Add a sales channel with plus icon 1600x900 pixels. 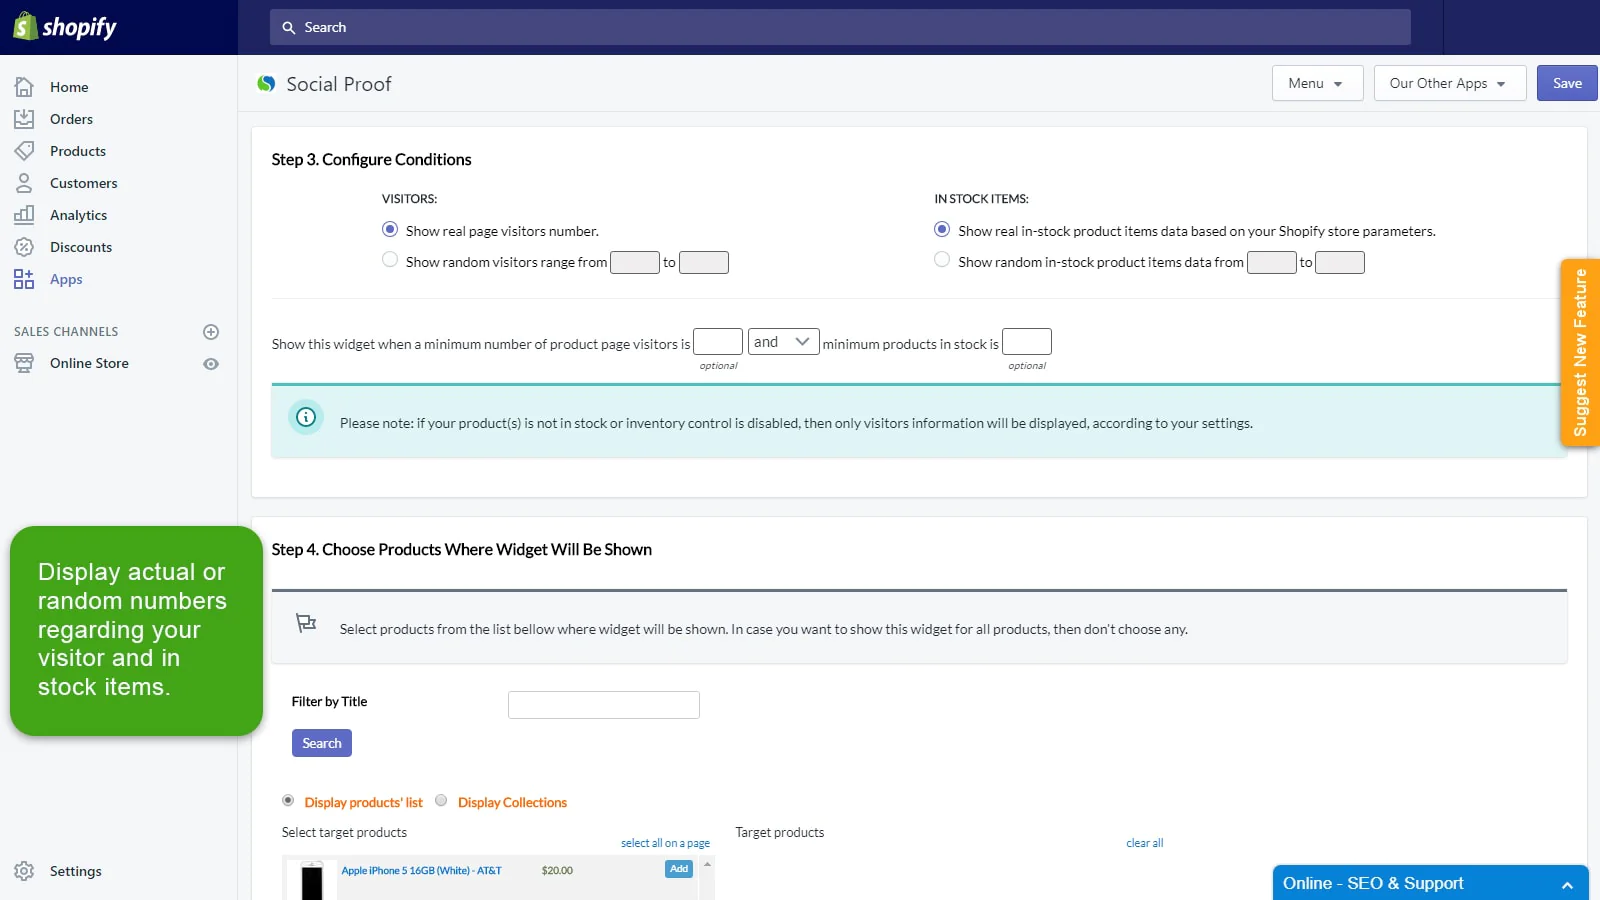point(211,332)
